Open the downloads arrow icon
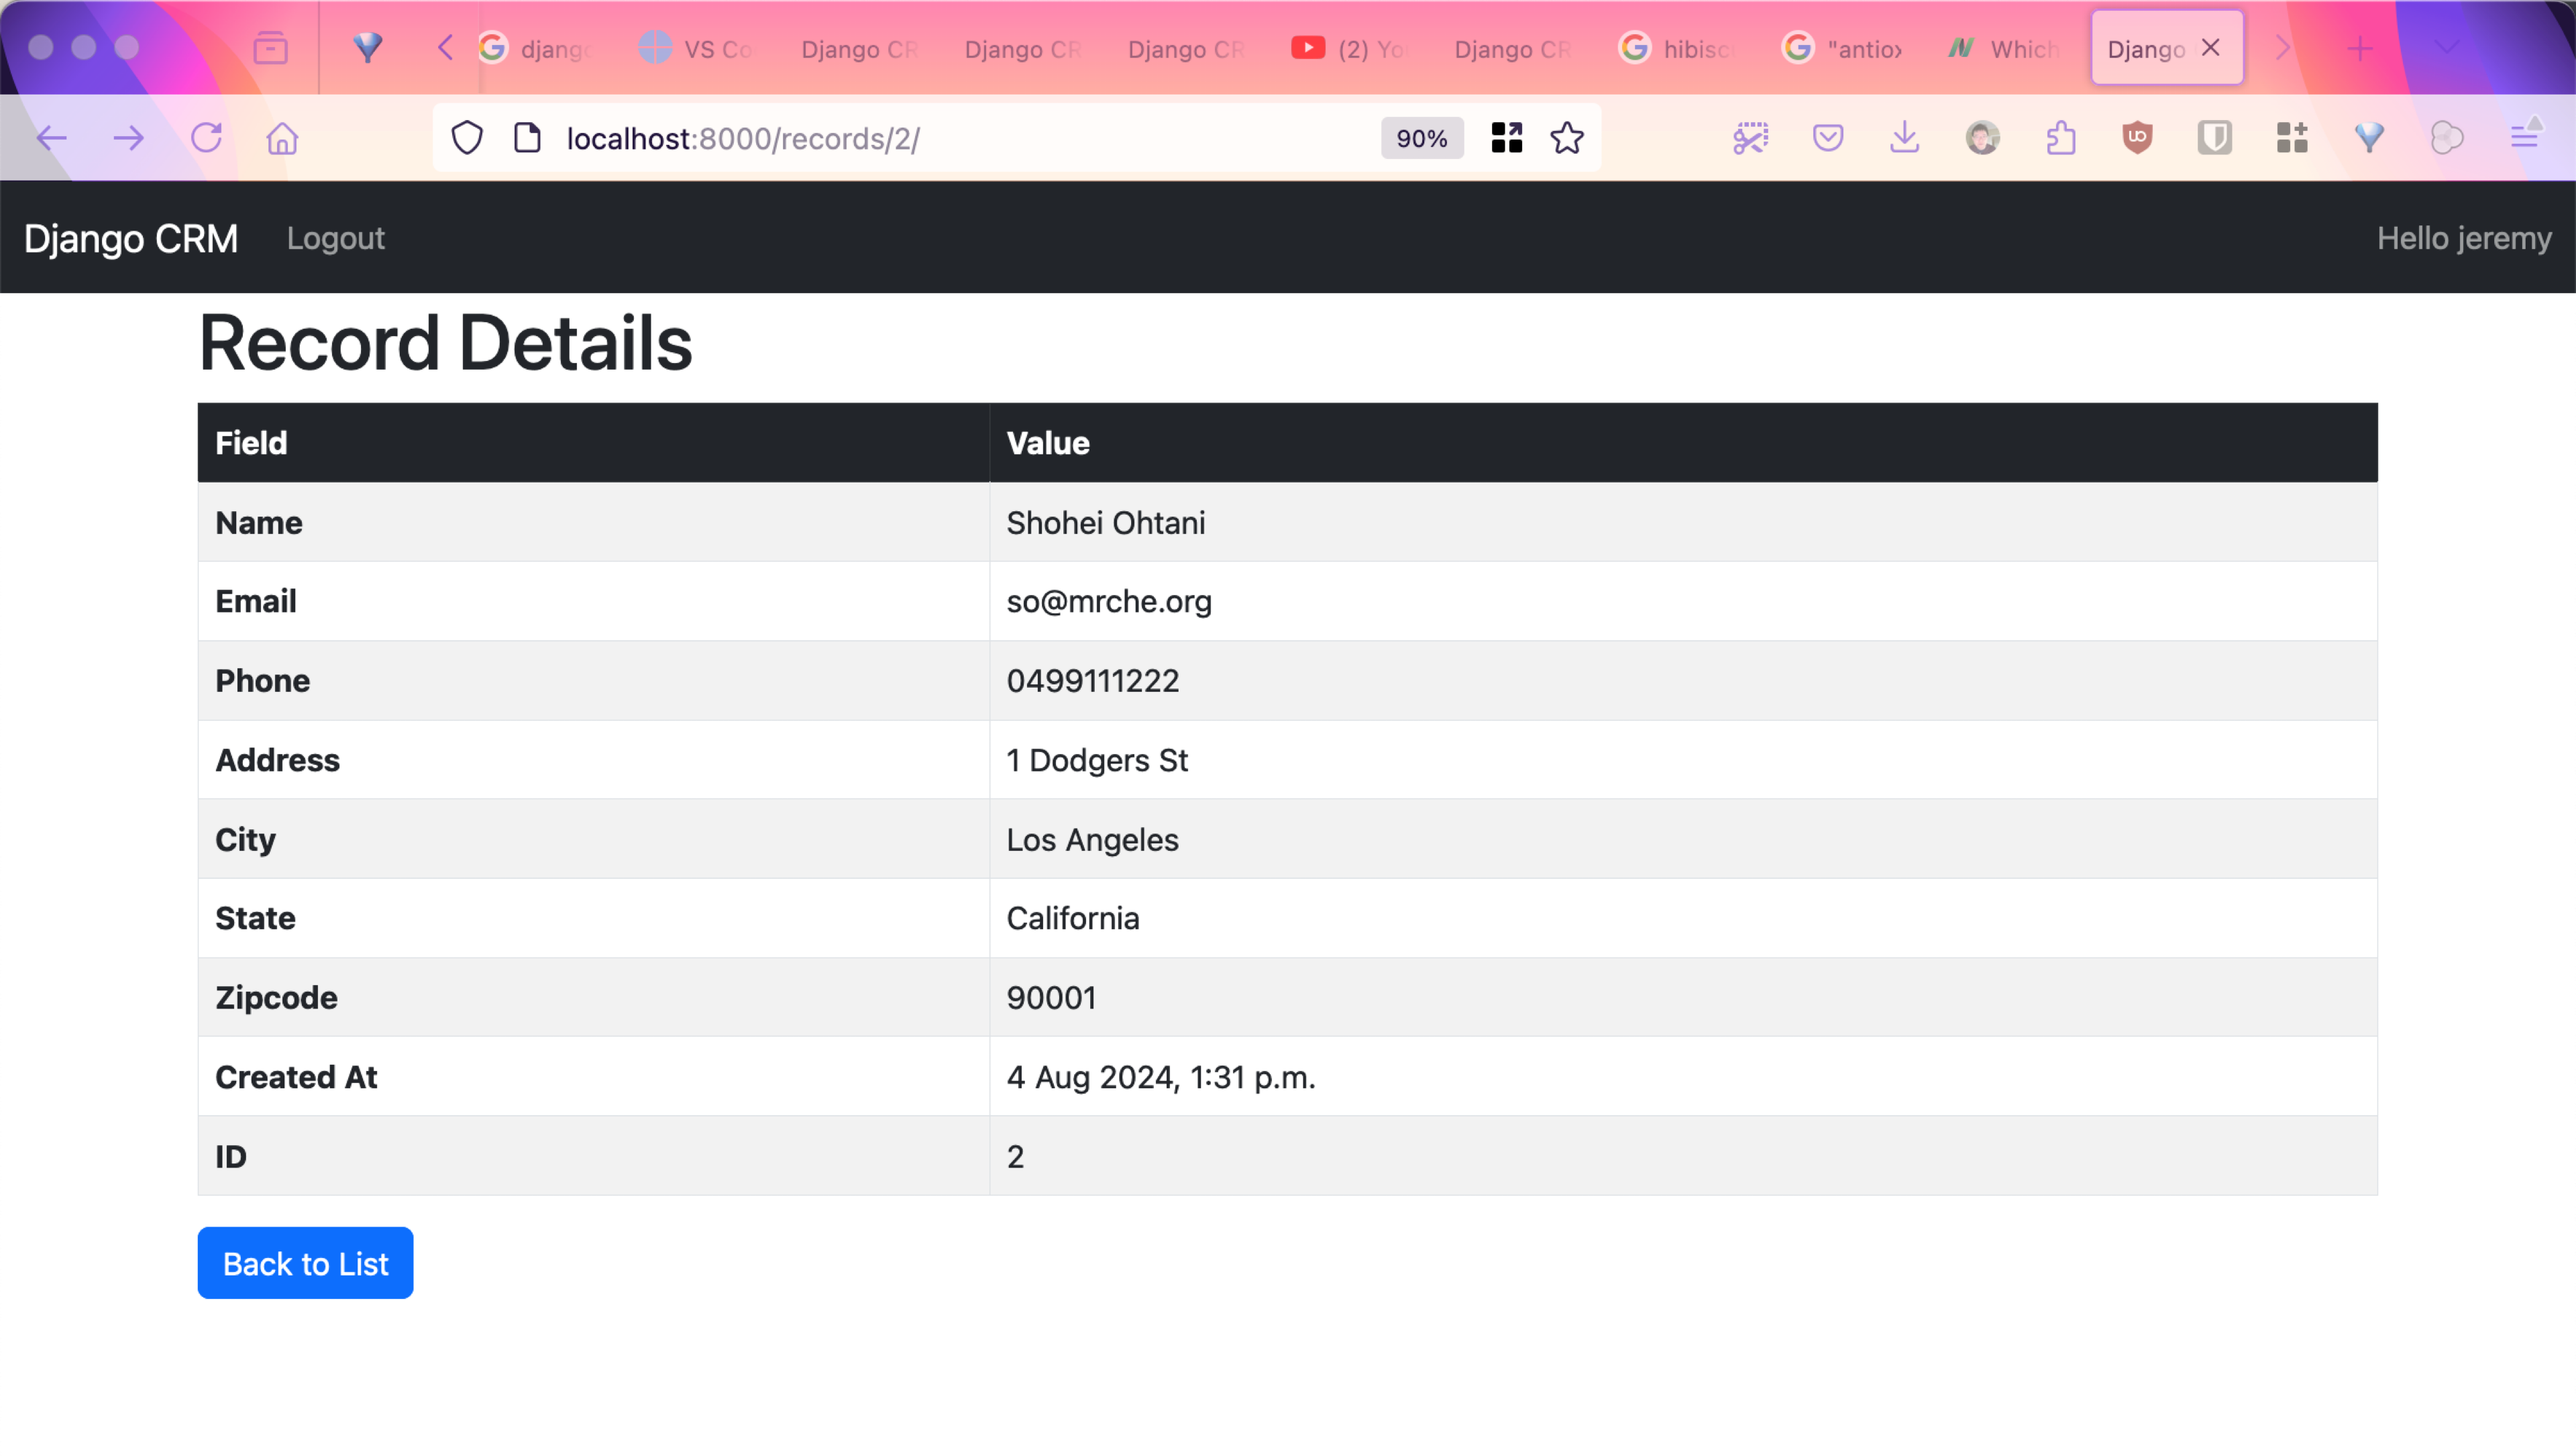This screenshot has width=2576, height=1456. (x=1904, y=138)
